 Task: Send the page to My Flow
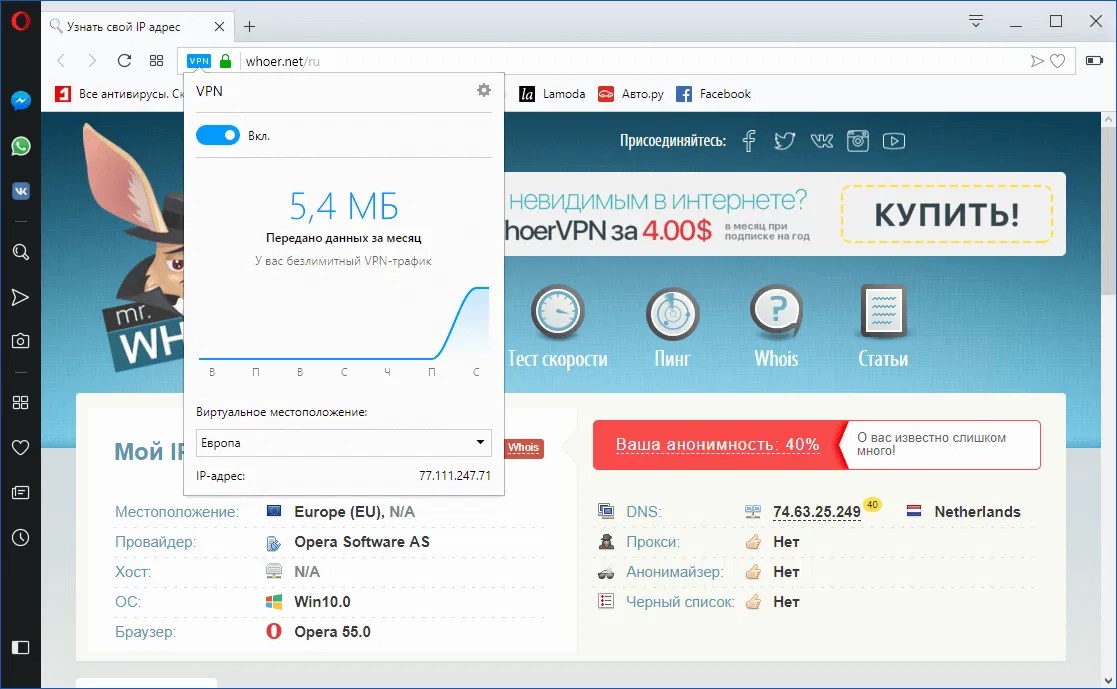[1037, 61]
